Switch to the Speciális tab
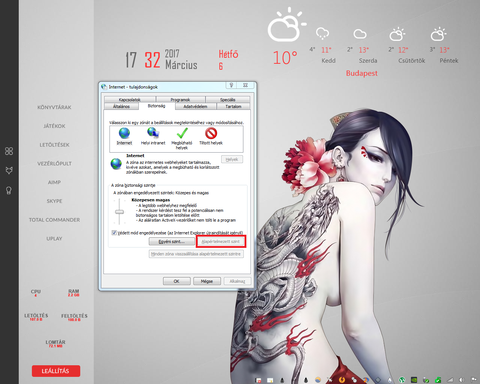Image resolution: width=480 pixels, height=384 pixels. (228, 99)
